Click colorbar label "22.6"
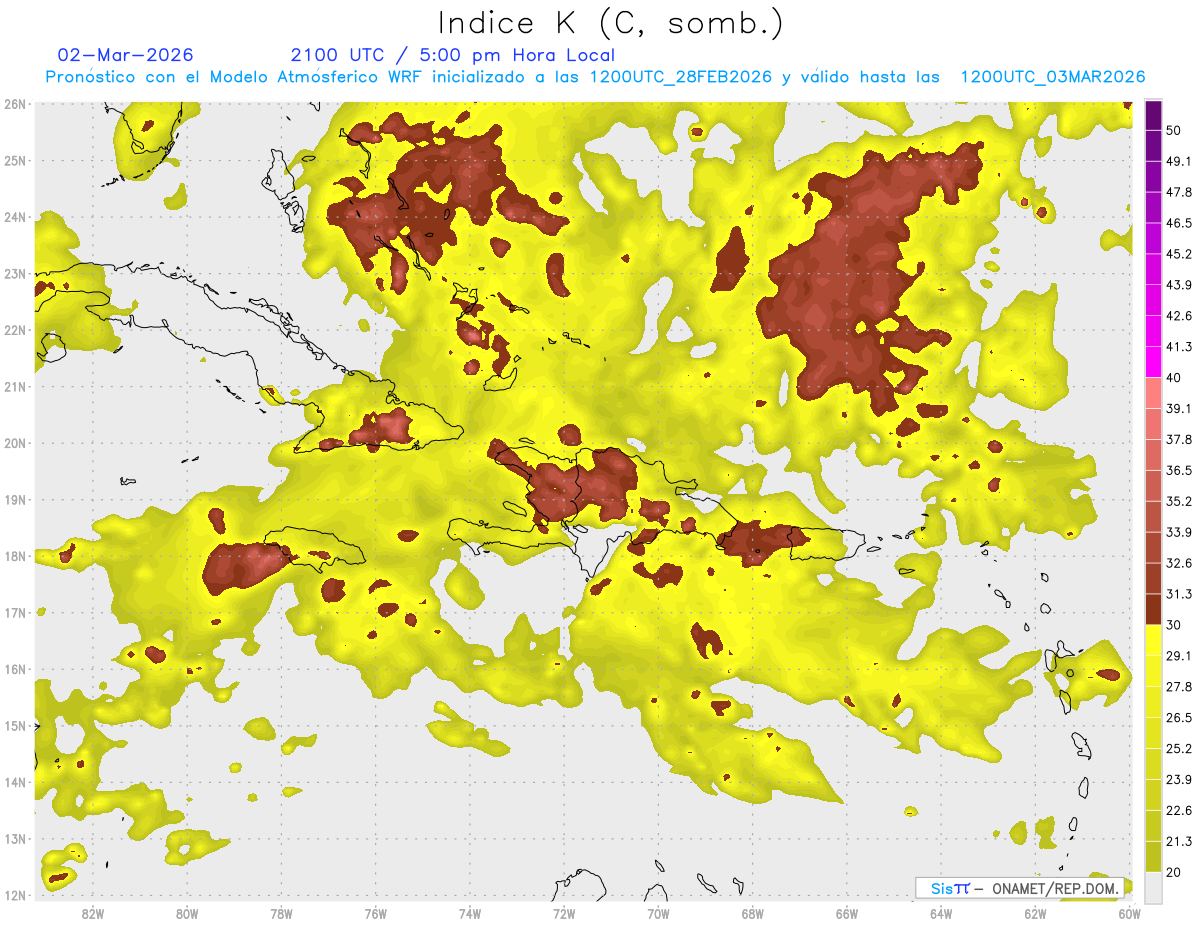The height and width of the screenshot is (927, 1200). pyautogui.click(x=1179, y=810)
